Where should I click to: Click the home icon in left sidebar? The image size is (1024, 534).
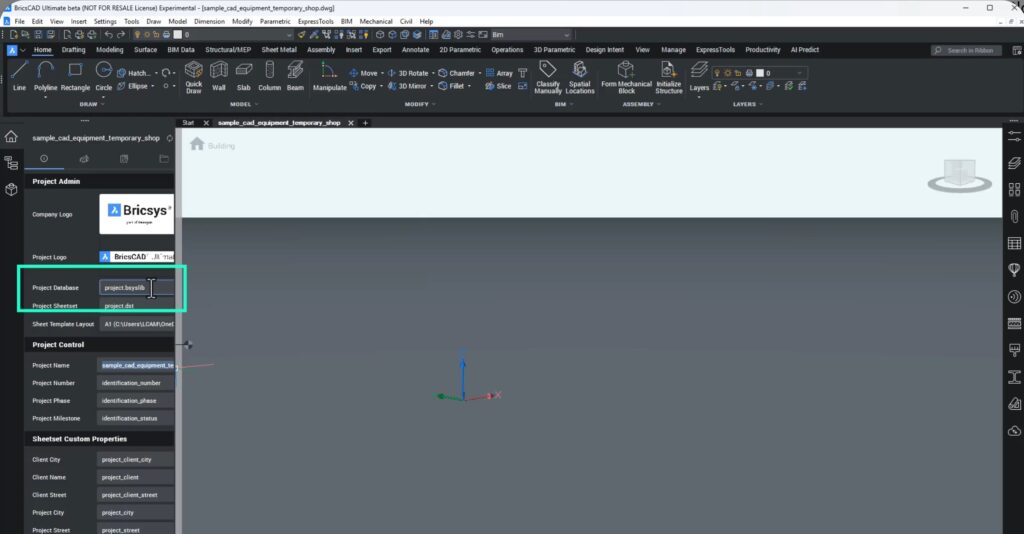(11, 136)
